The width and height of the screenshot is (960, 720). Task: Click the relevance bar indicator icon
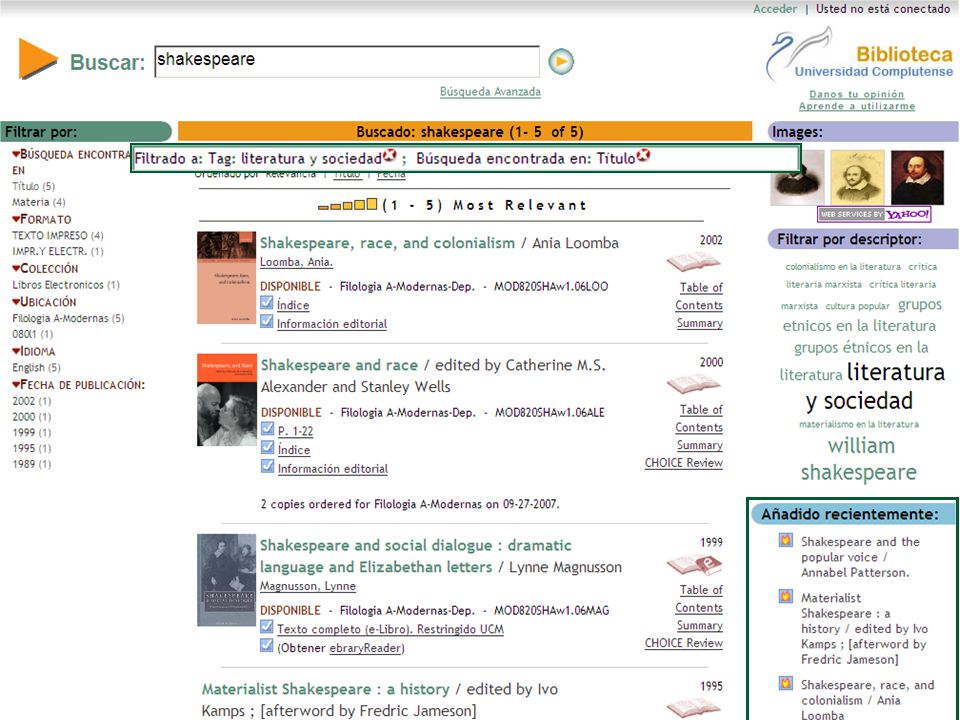348,204
